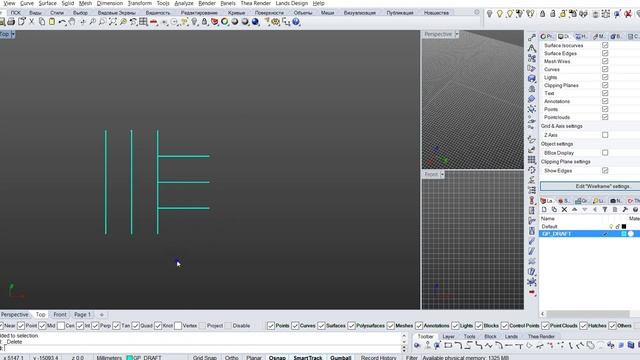The width and height of the screenshot is (640, 360).
Task: Click the red arrow icon at side toolbar bottom
Action: click(531, 292)
